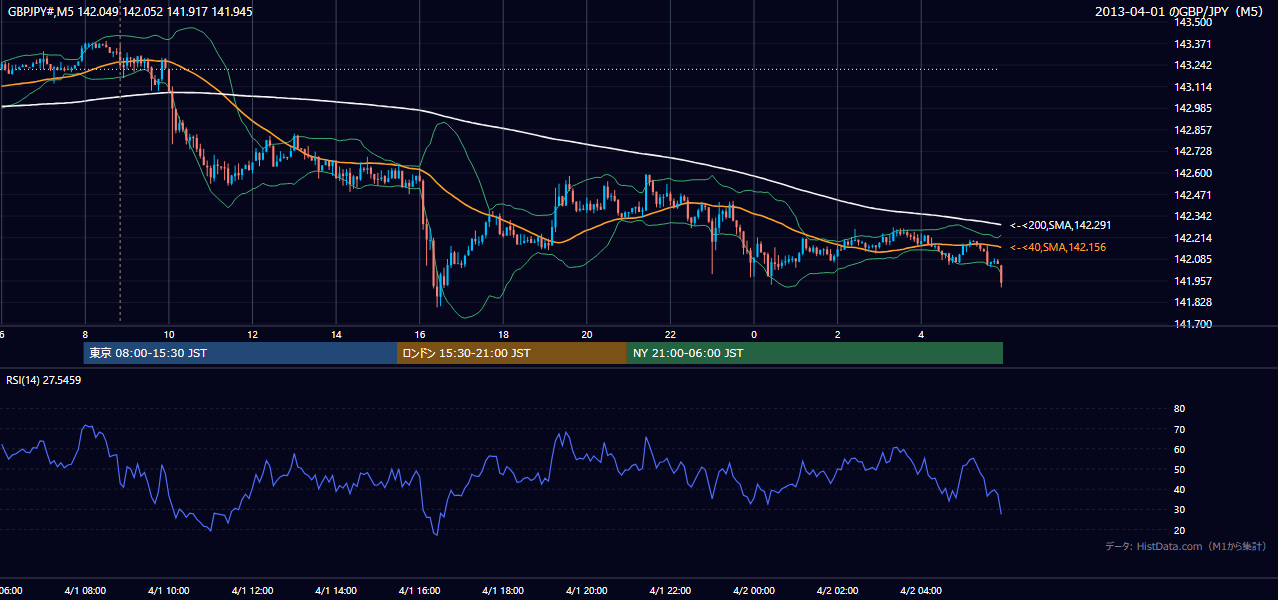The height and width of the screenshot is (600, 1278).
Task: Click the RSI 50 level label
Action: click(x=1179, y=469)
